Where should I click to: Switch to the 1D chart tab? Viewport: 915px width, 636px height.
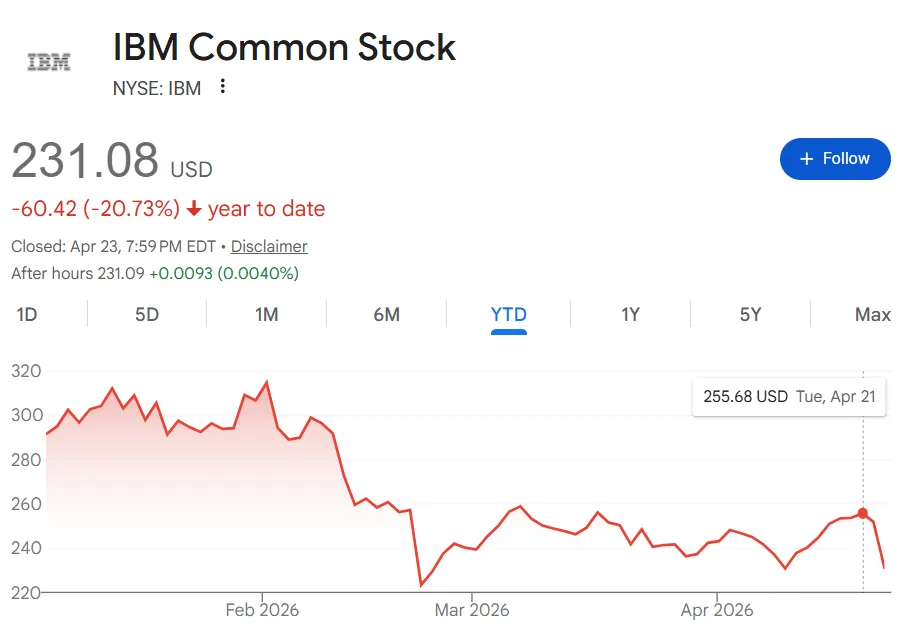coord(27,315)
